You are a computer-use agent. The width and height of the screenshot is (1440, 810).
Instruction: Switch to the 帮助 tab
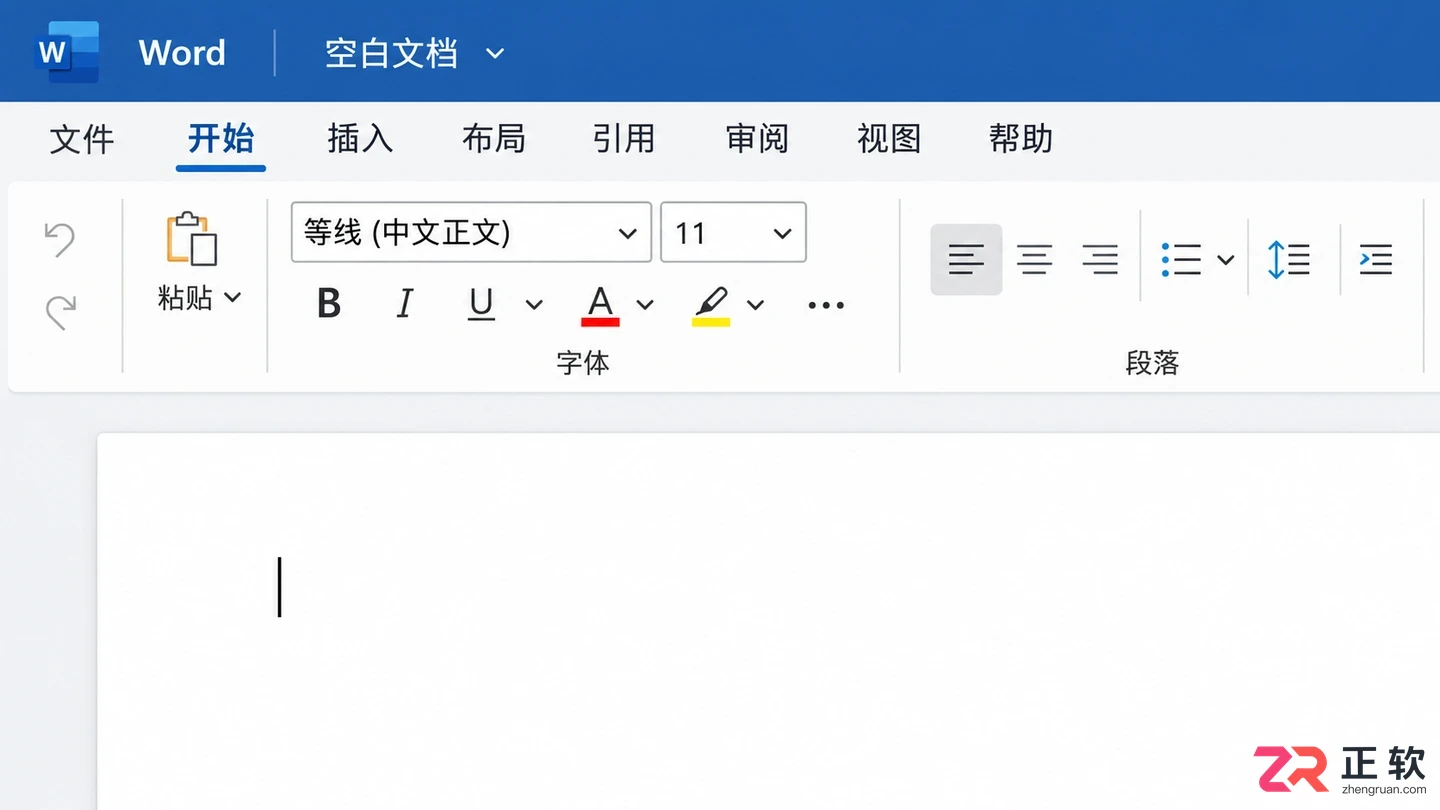coord(1021,139)
